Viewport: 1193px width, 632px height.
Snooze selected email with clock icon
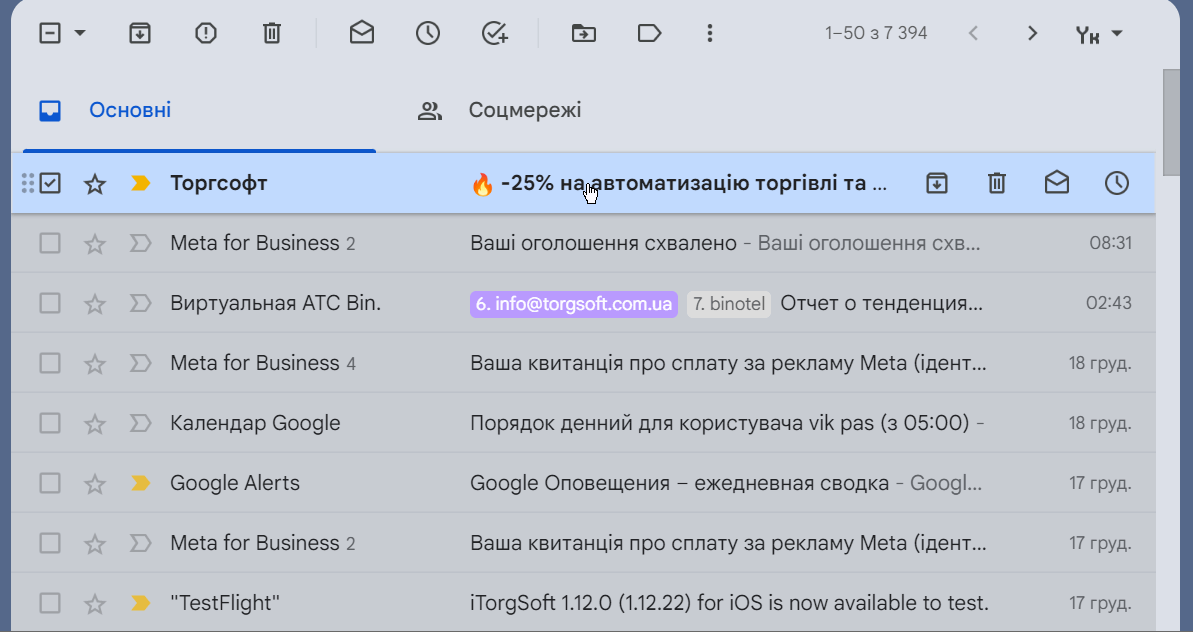tap(427, 33)
